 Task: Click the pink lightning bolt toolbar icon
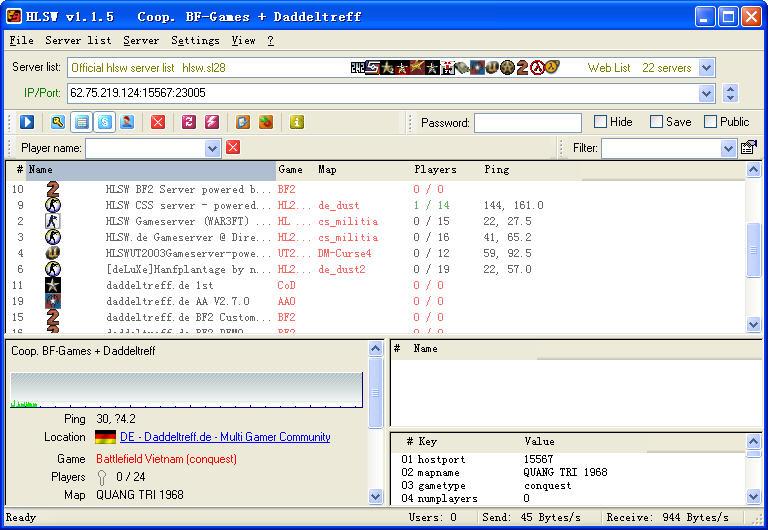tap(212, 122)
